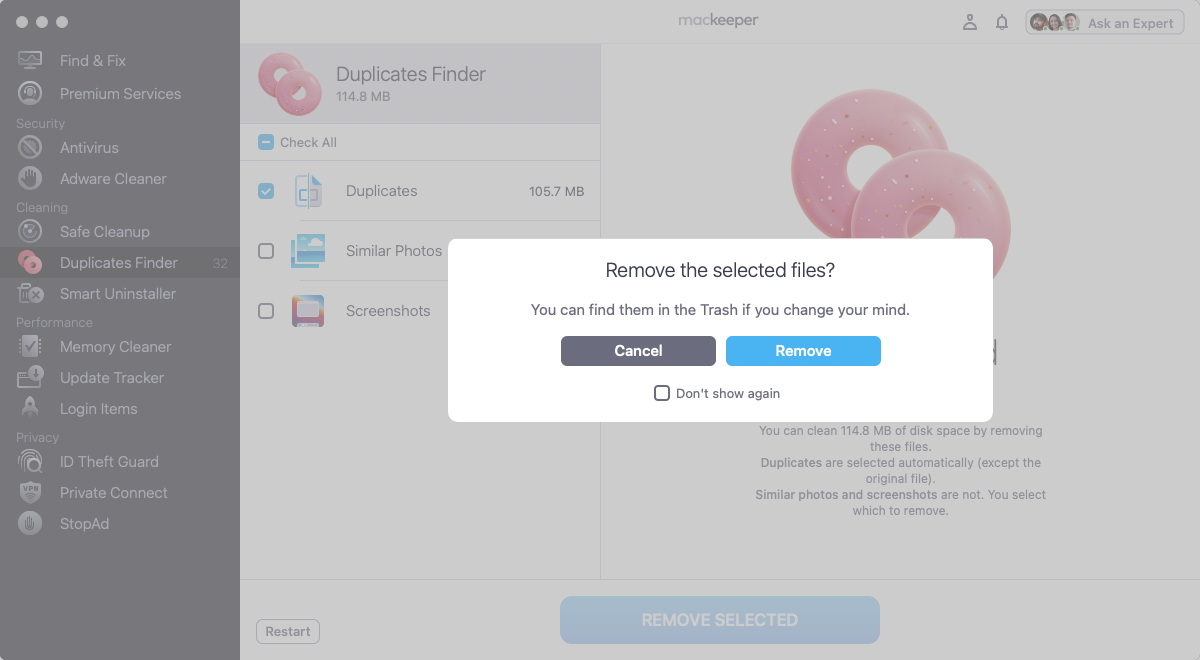Uncheck the Duplicates checkbox
1200x660 pixels.
(x=266, y=191)
